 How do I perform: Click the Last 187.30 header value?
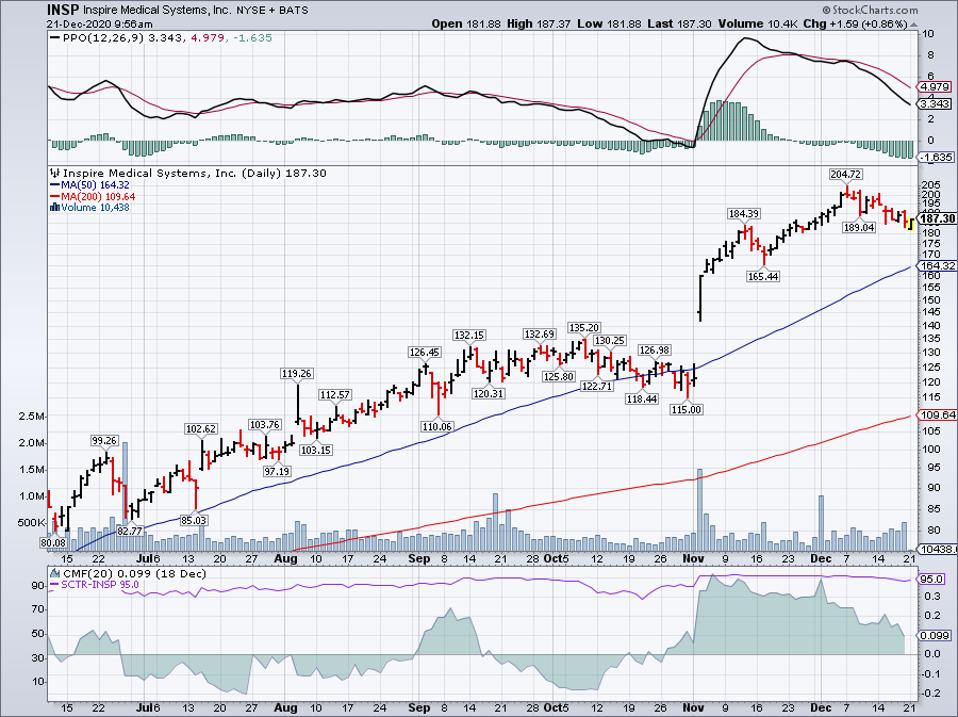tap(679, 24)
